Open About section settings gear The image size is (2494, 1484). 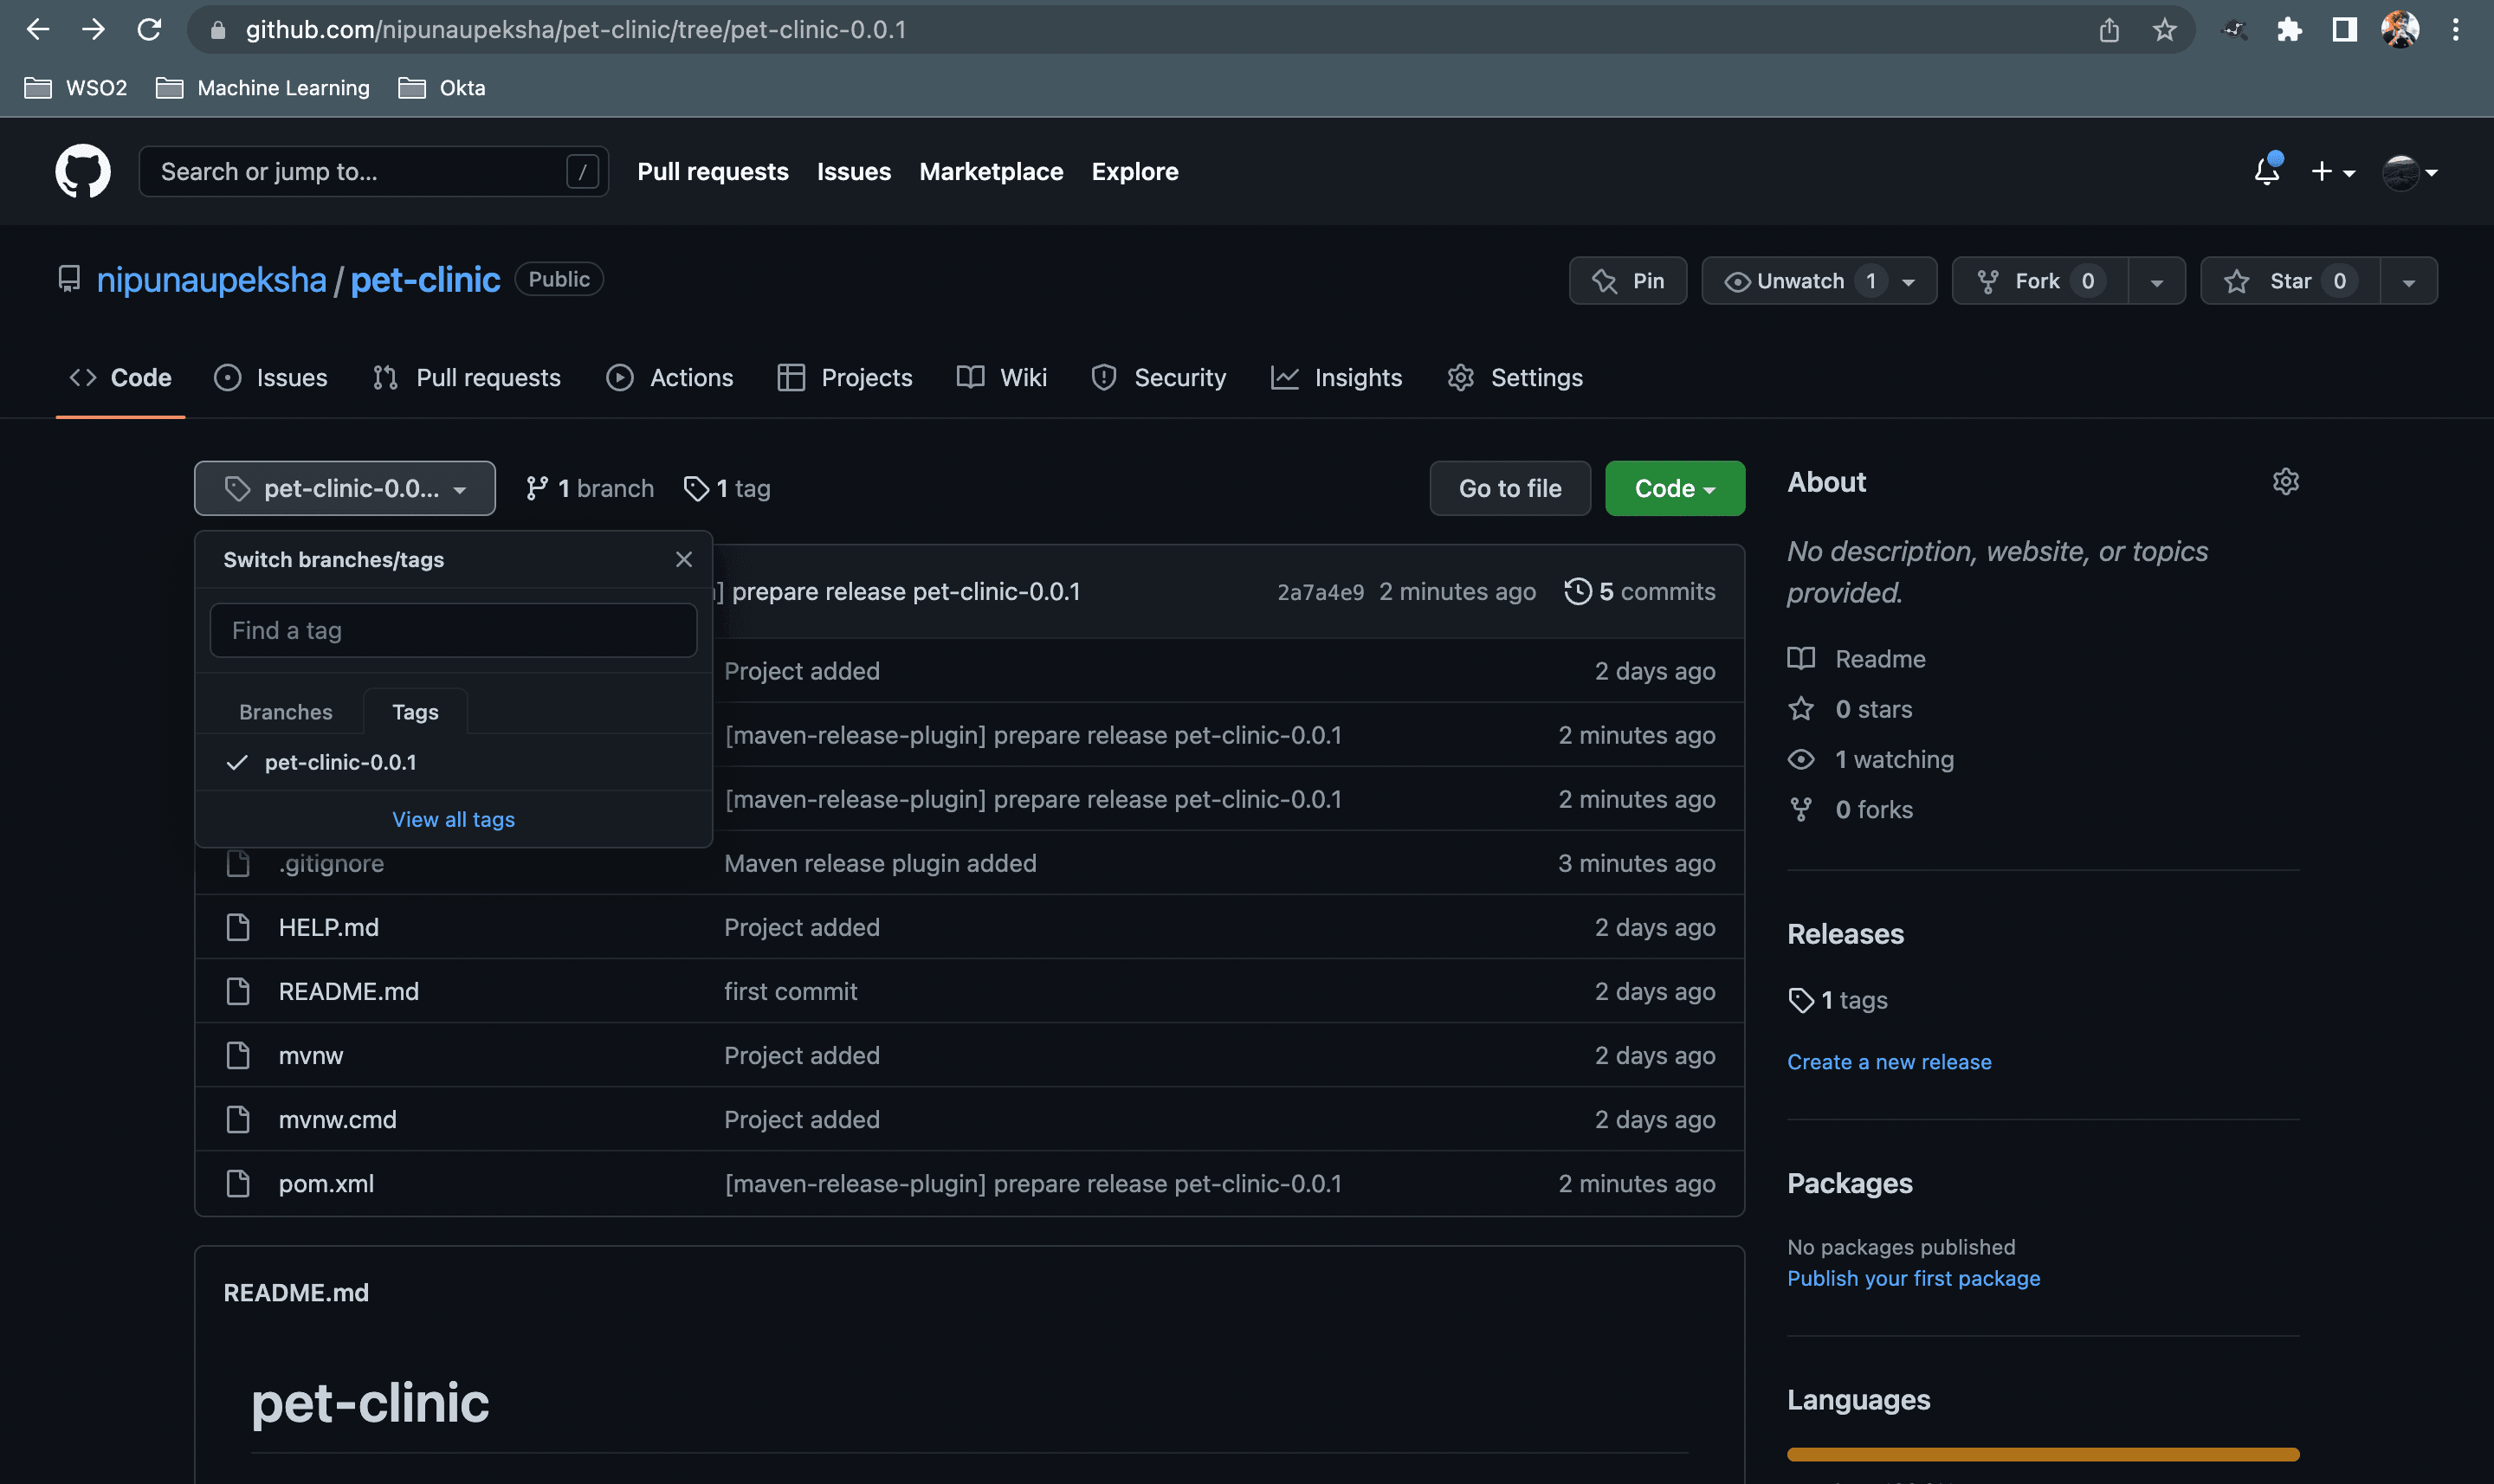tap(2286, 481)
